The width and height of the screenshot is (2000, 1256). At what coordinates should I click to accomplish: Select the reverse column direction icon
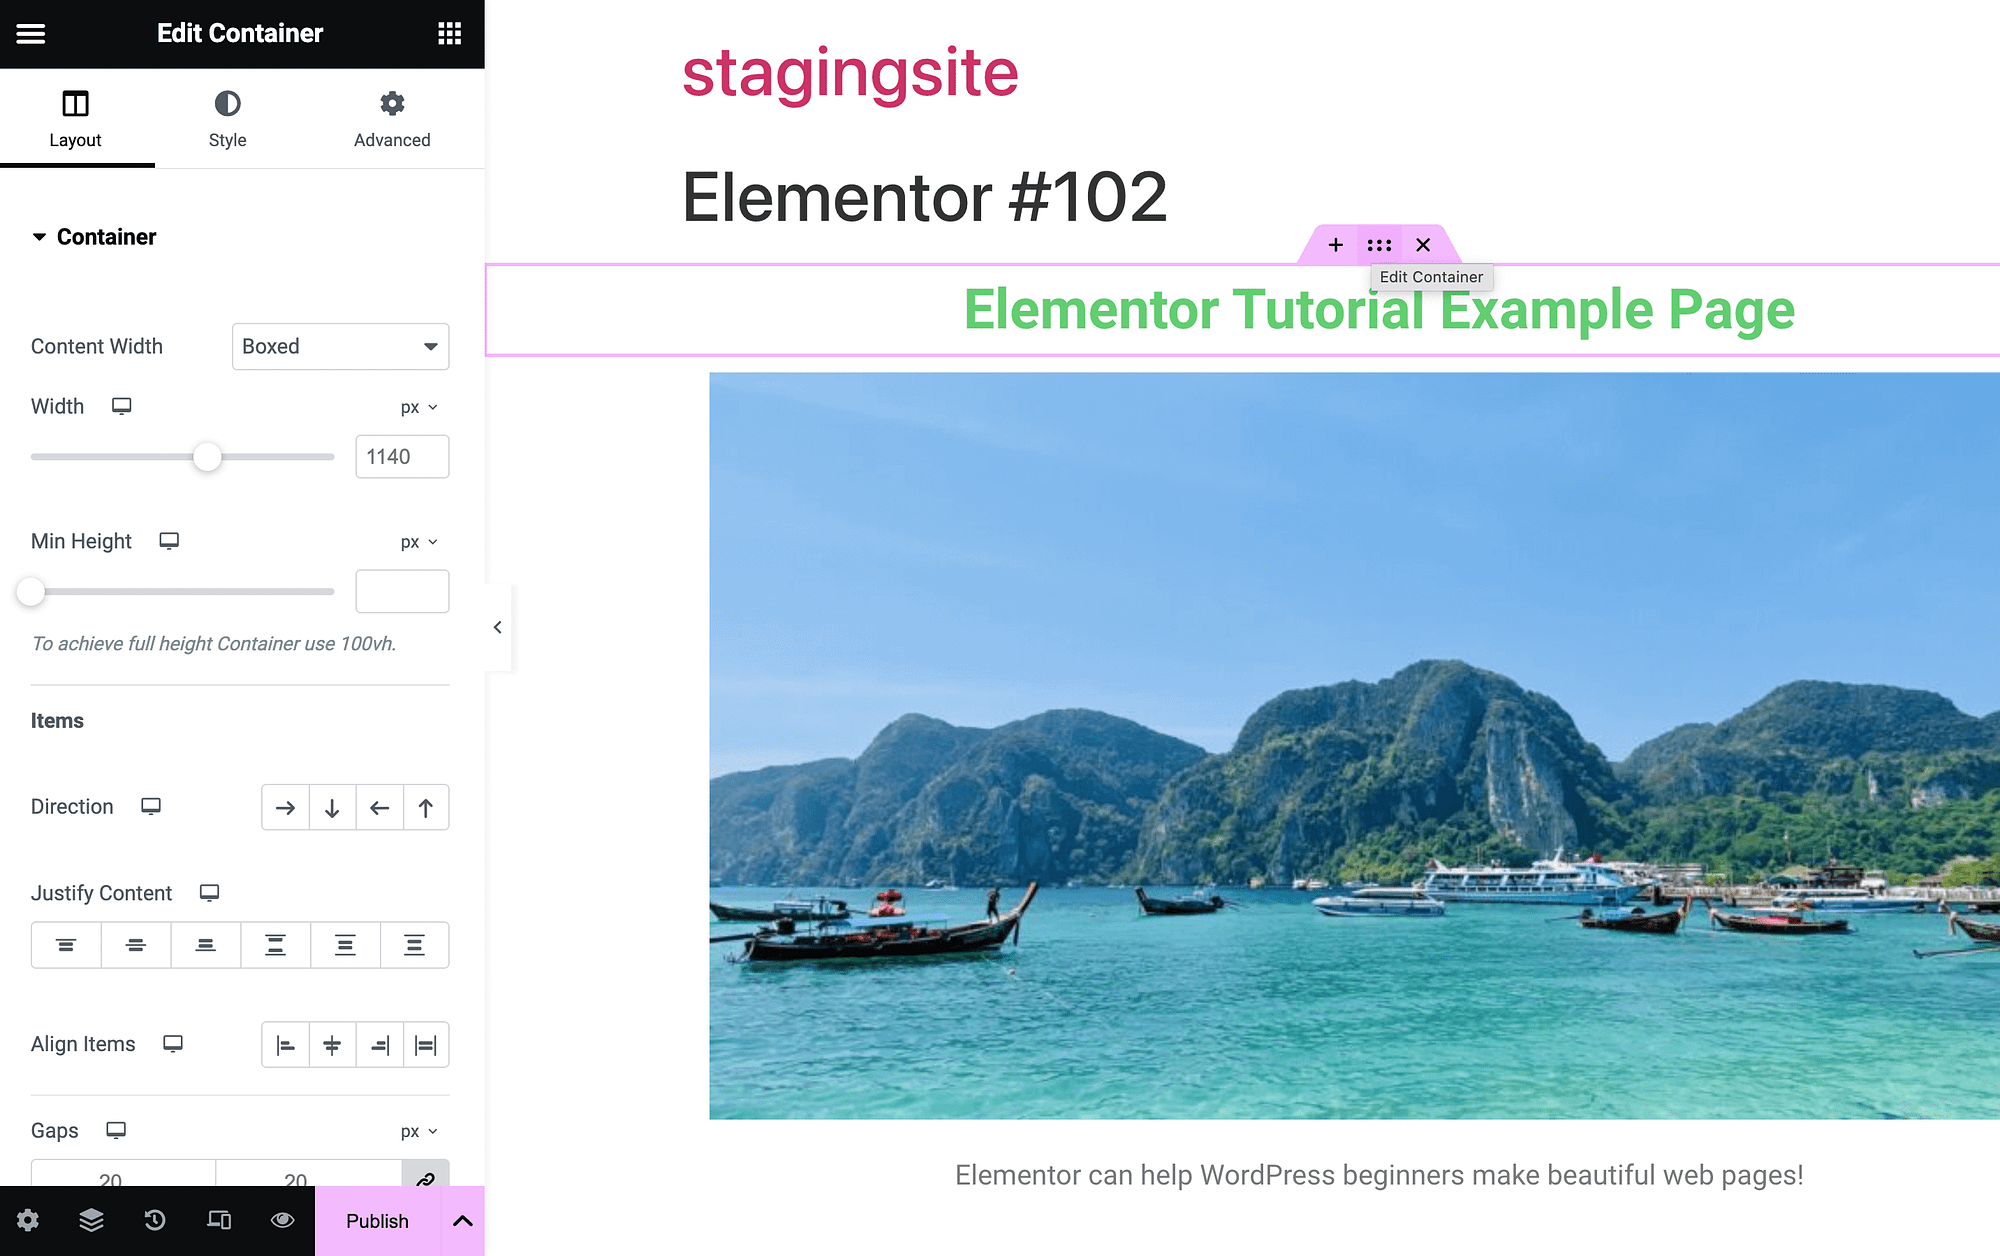pyautogui.click(x=424, y=807)
